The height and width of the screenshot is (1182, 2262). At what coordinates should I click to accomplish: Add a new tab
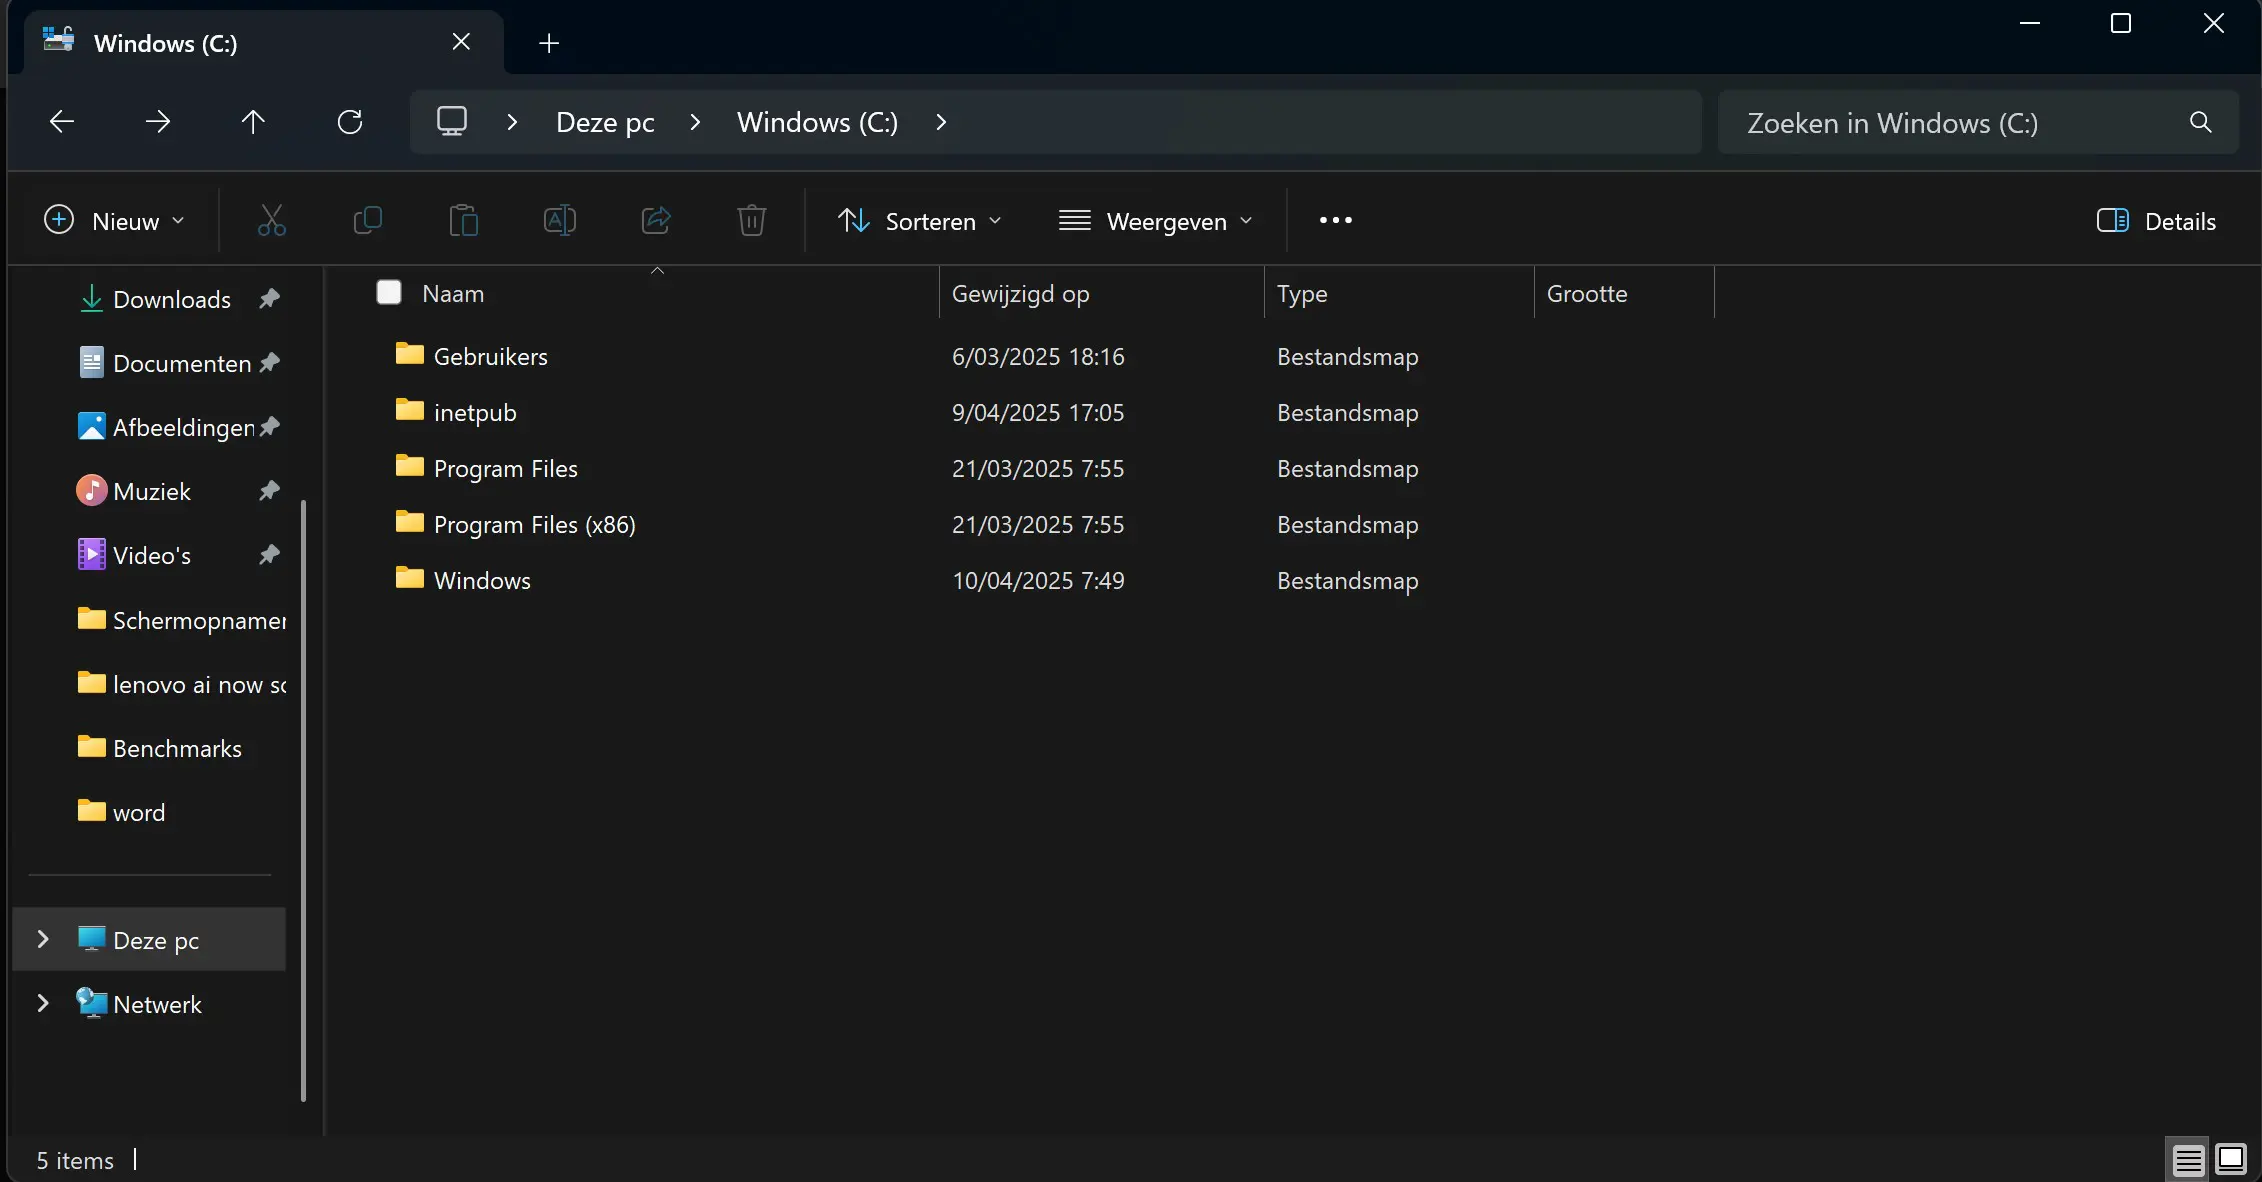pyautogui.click(x=548, y=43)
